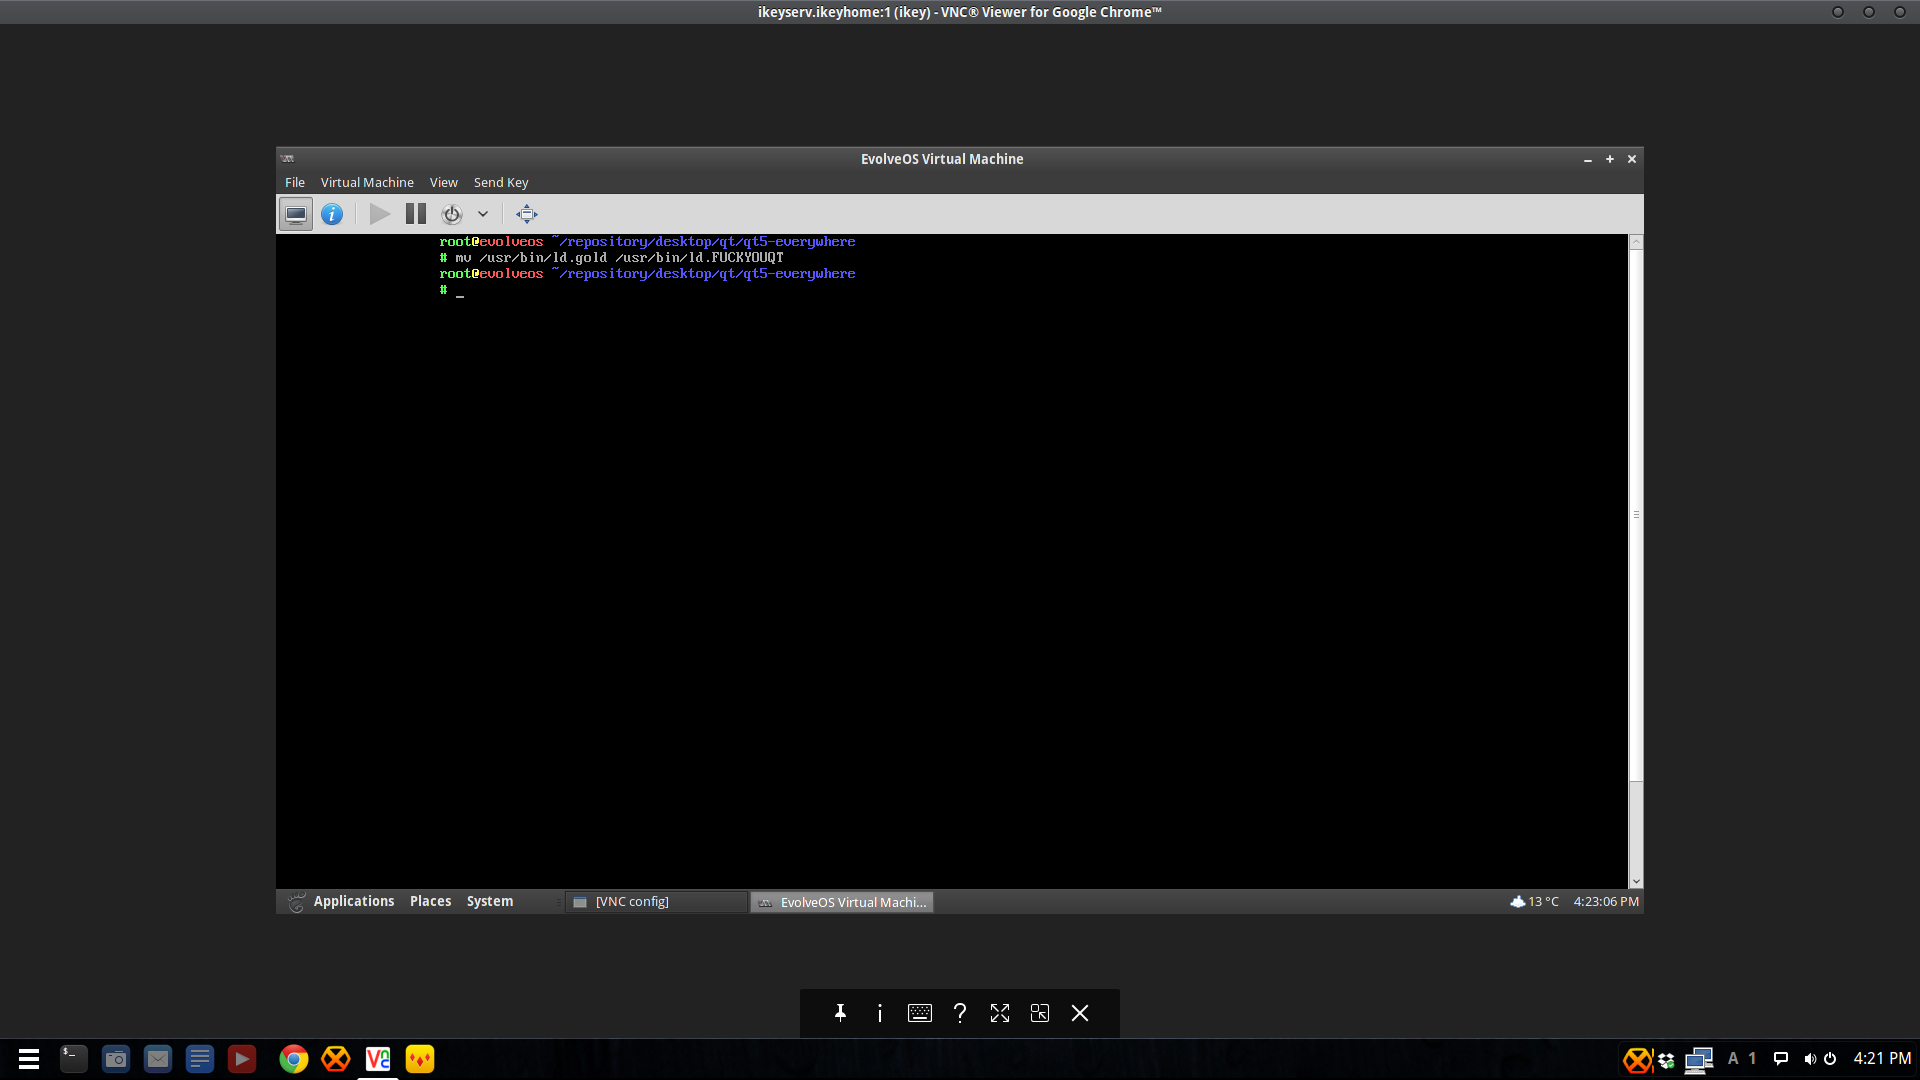1920x1080 pixels.
Task: Click the remote panel foot logo icon
Action: [x=296, y=902]
